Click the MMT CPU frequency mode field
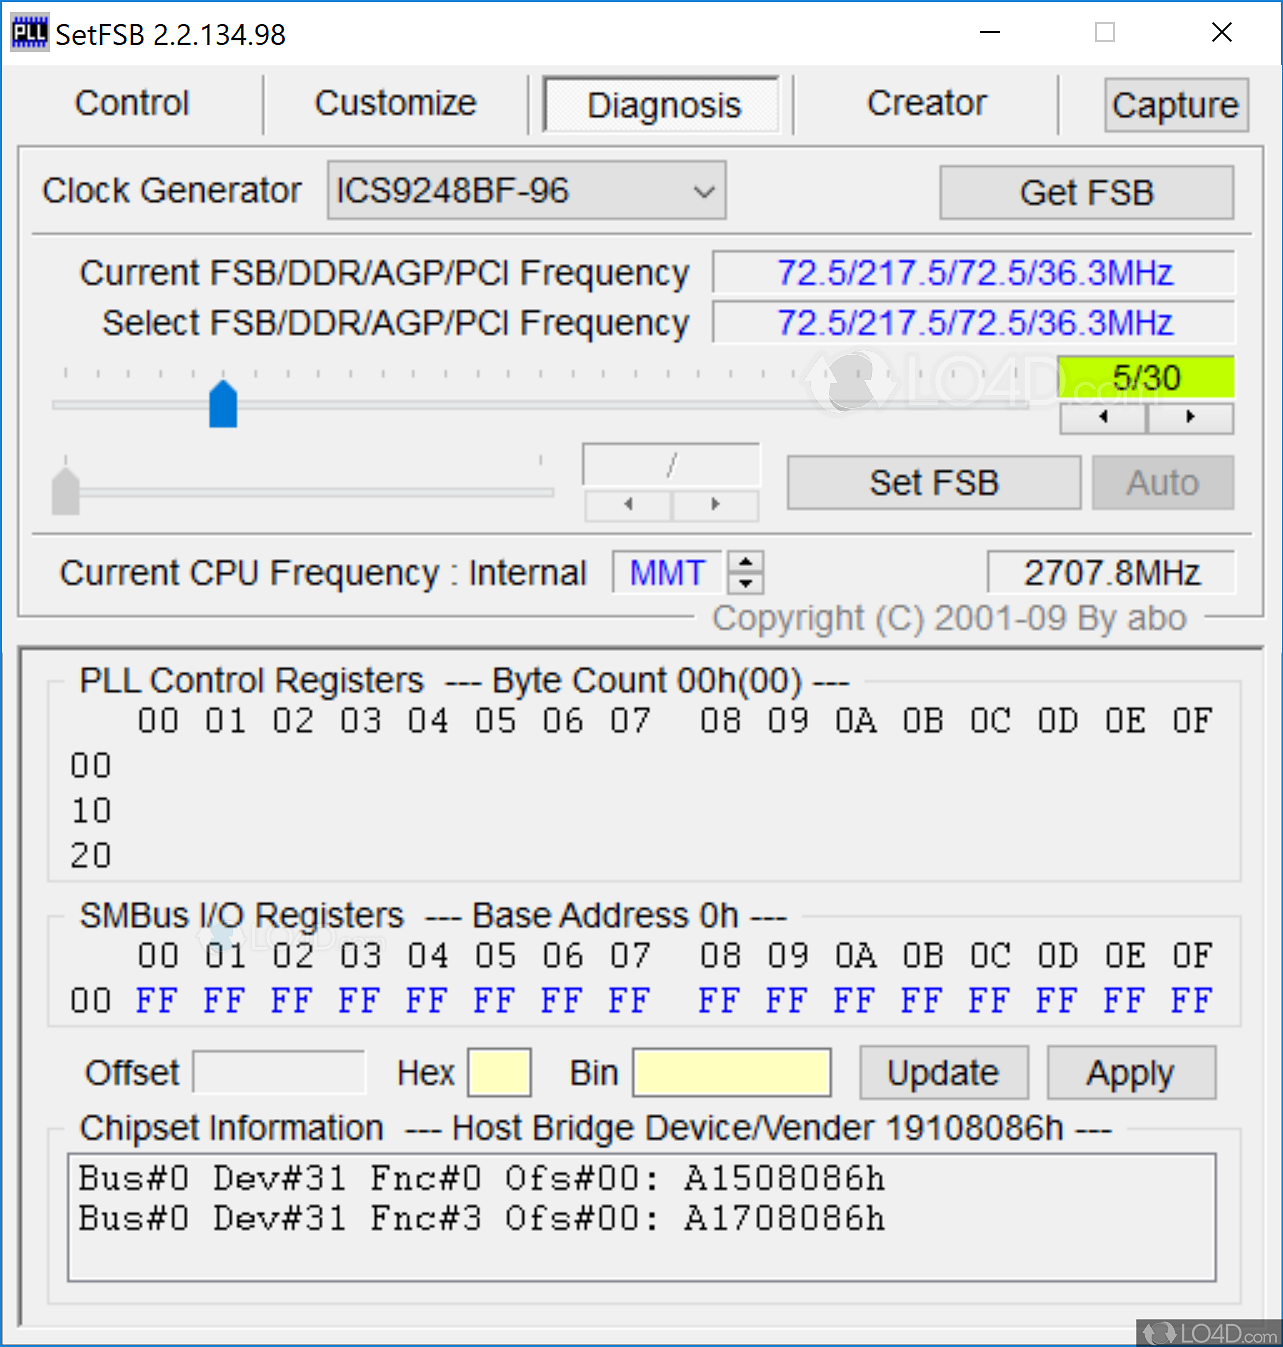 (667, 573)
